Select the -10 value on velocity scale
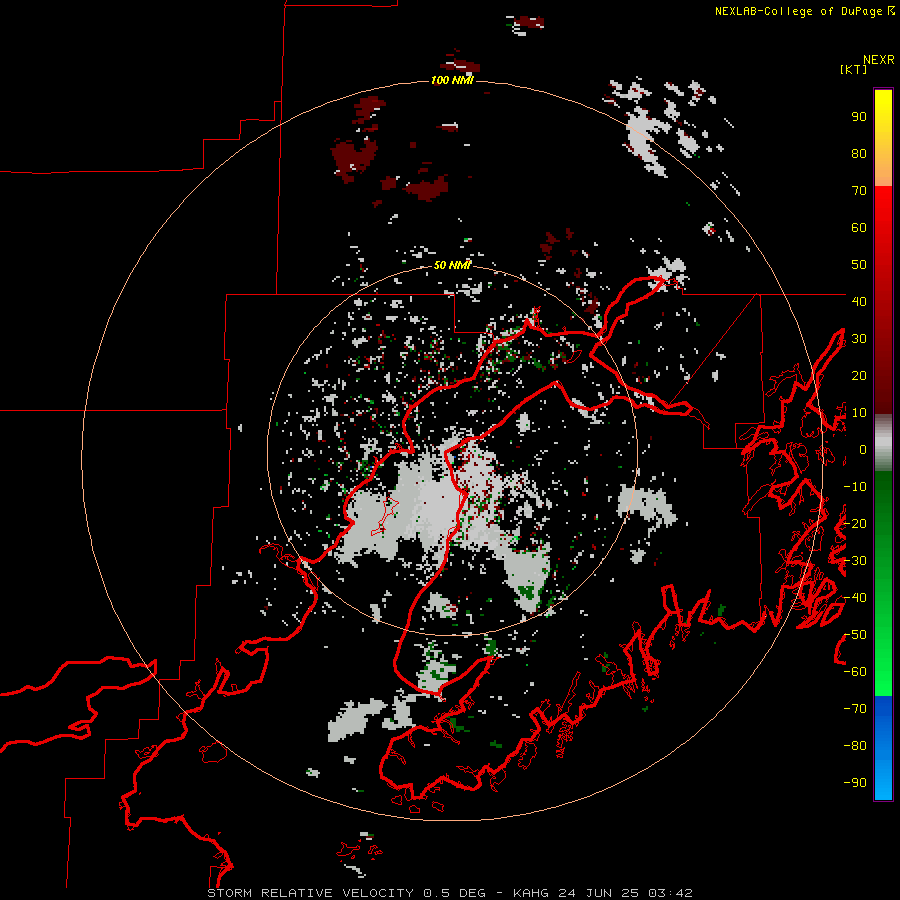Viewport: 900px width, 900px height. pos(855,487)
